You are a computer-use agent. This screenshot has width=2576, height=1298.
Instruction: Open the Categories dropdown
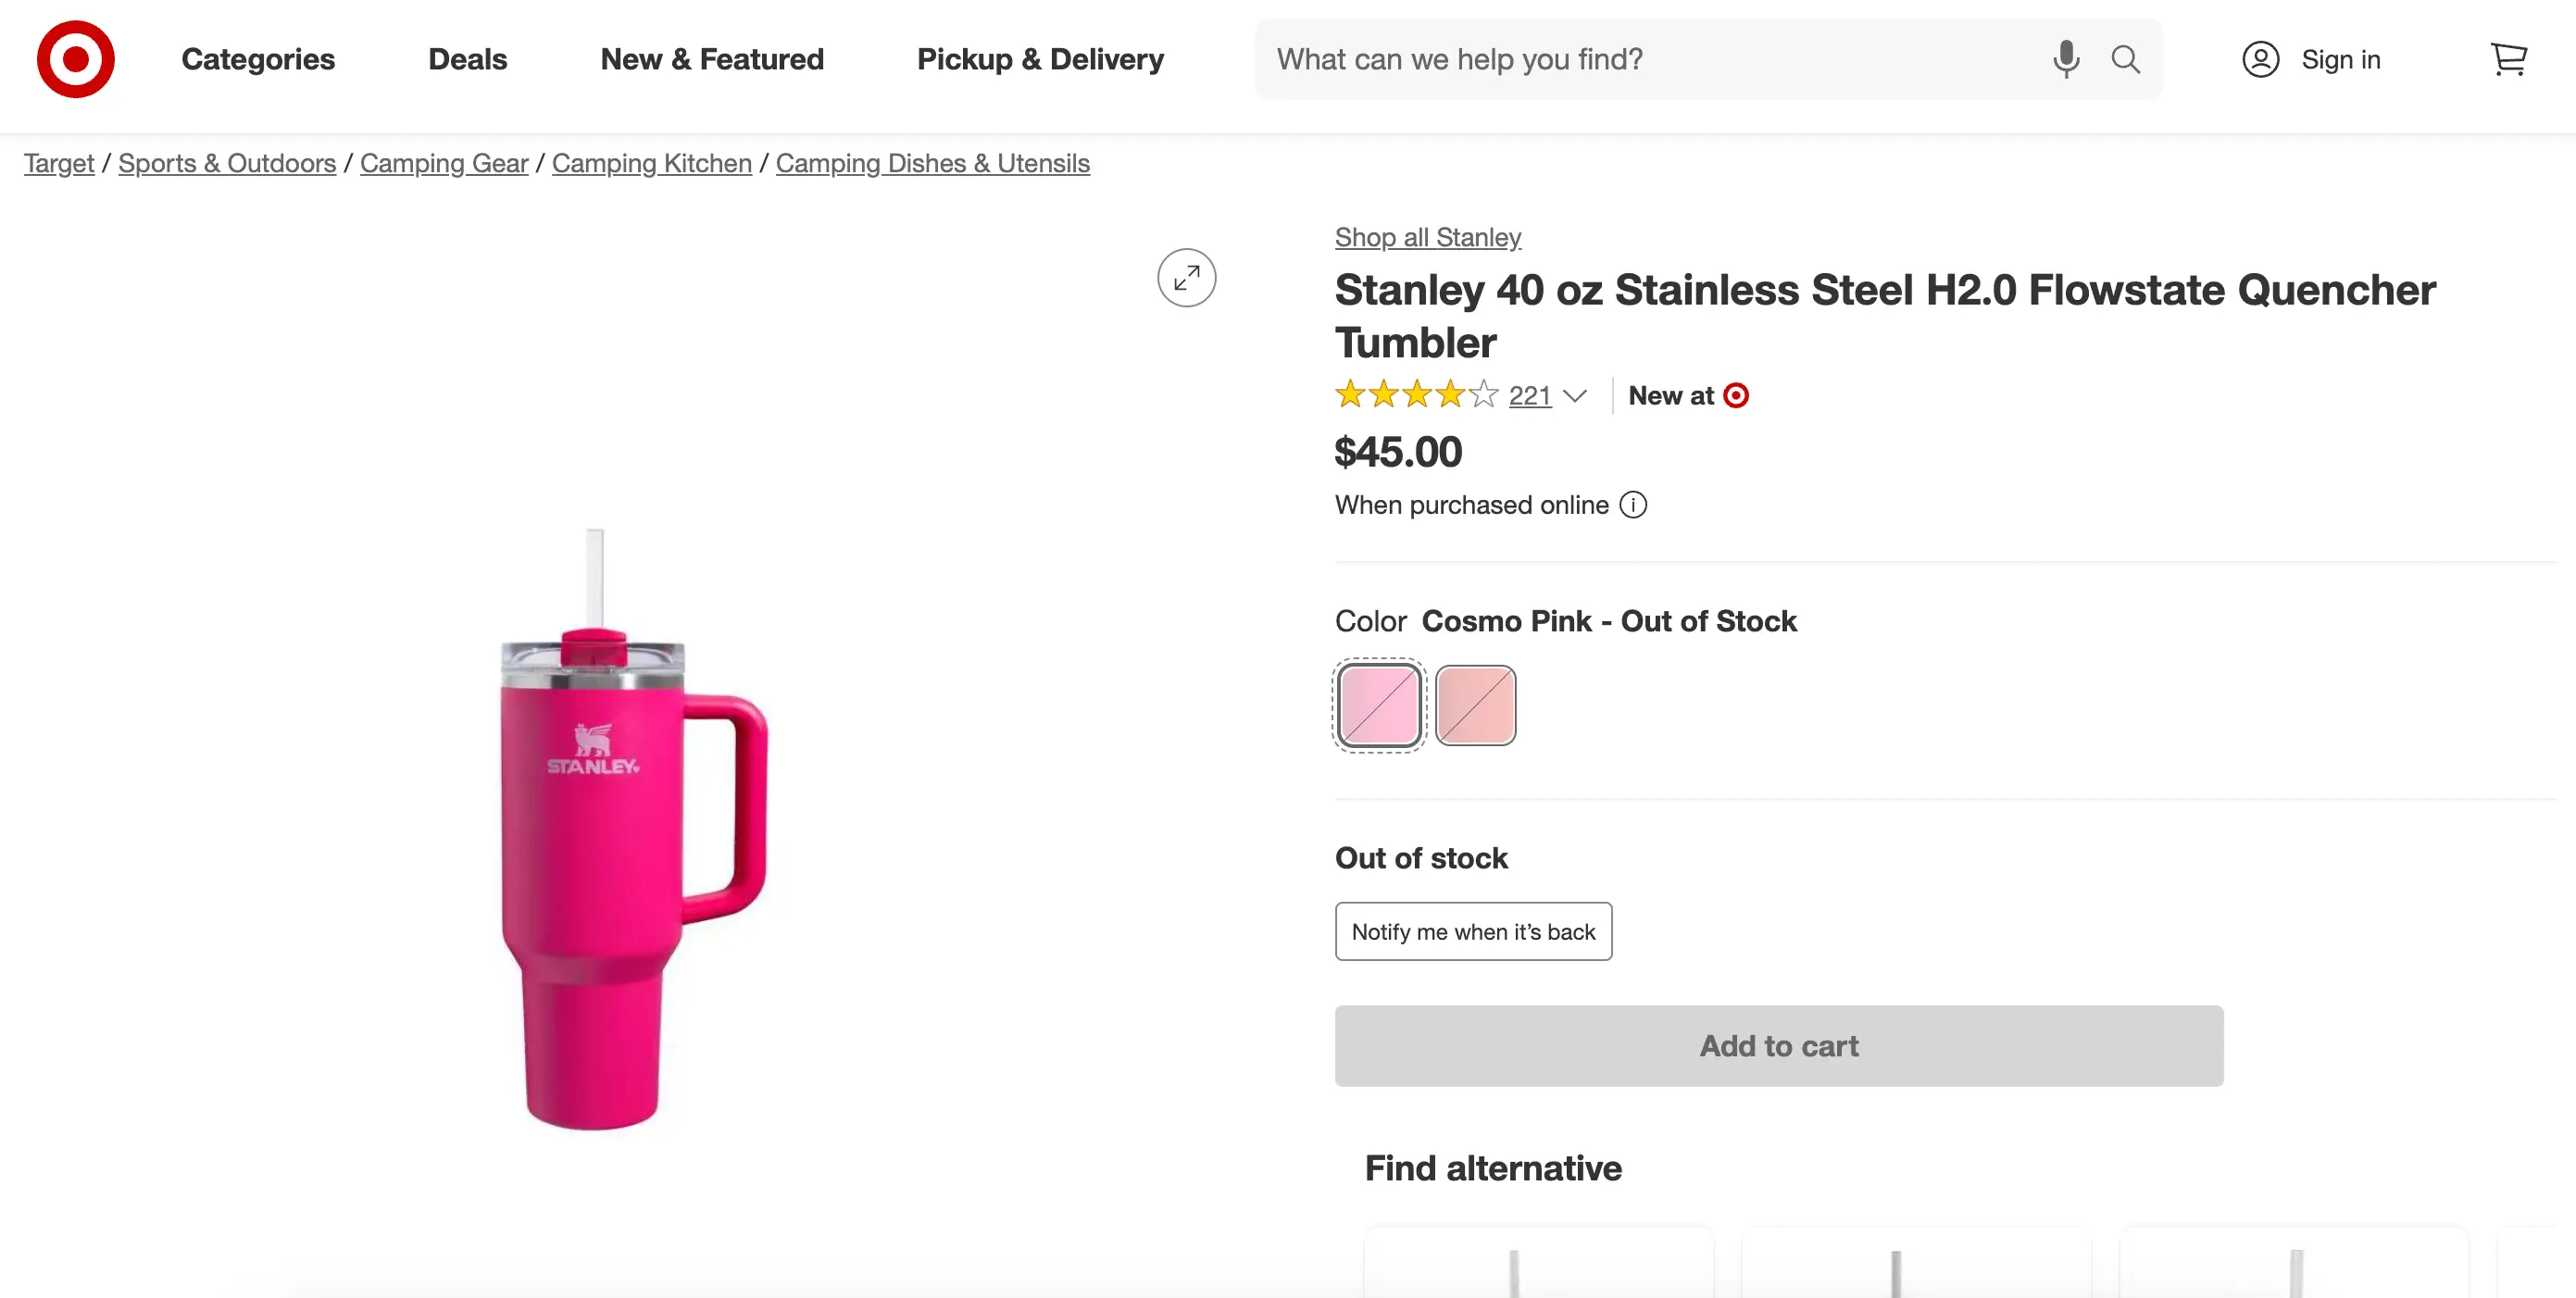(257, 59)
